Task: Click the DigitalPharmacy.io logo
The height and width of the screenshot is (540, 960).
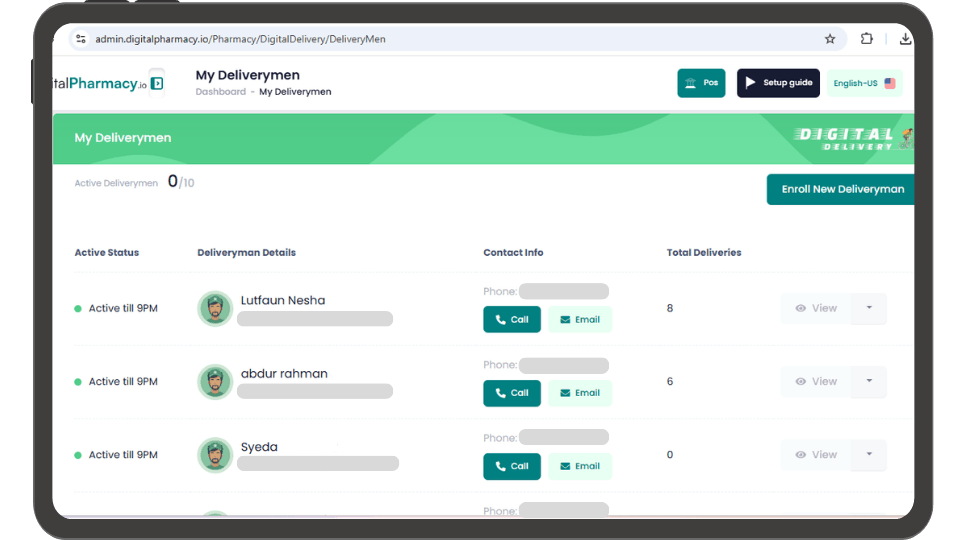Action: [108, 83]
